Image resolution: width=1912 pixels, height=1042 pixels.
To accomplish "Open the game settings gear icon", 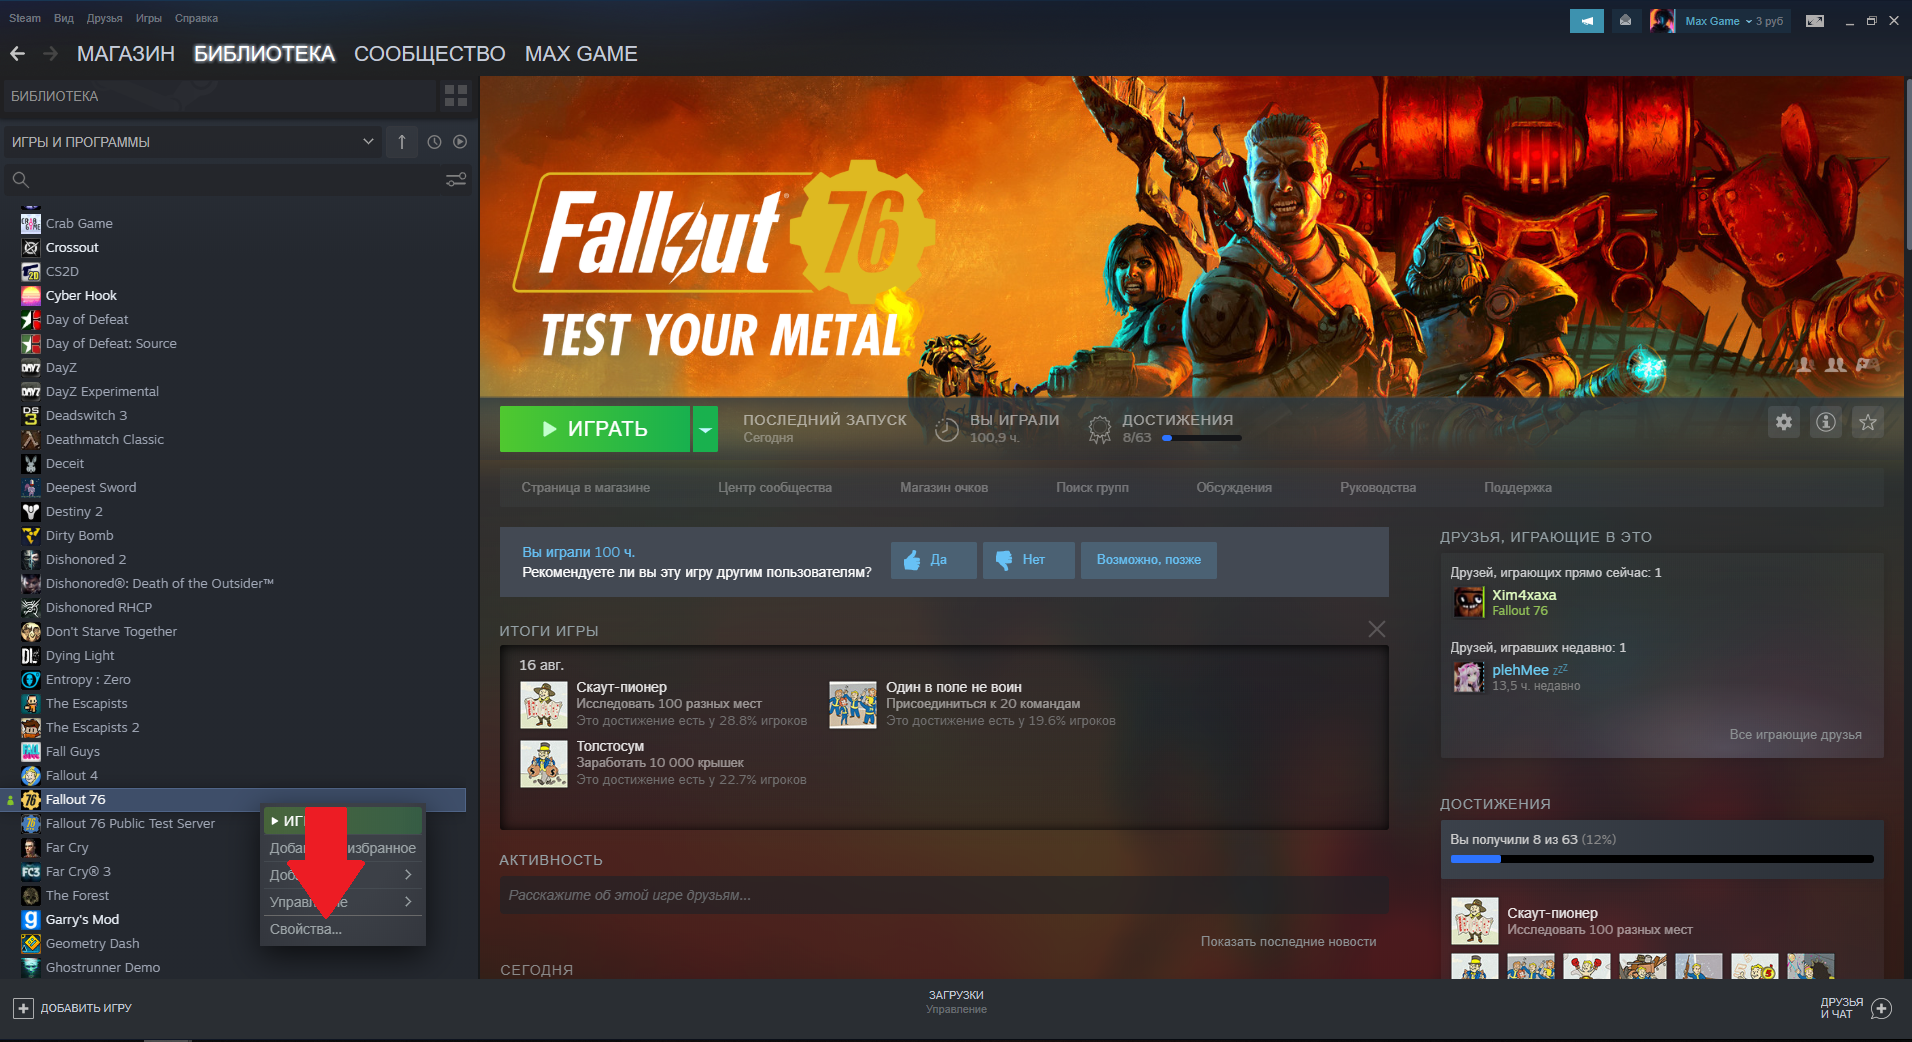I will coord(1784,422).
